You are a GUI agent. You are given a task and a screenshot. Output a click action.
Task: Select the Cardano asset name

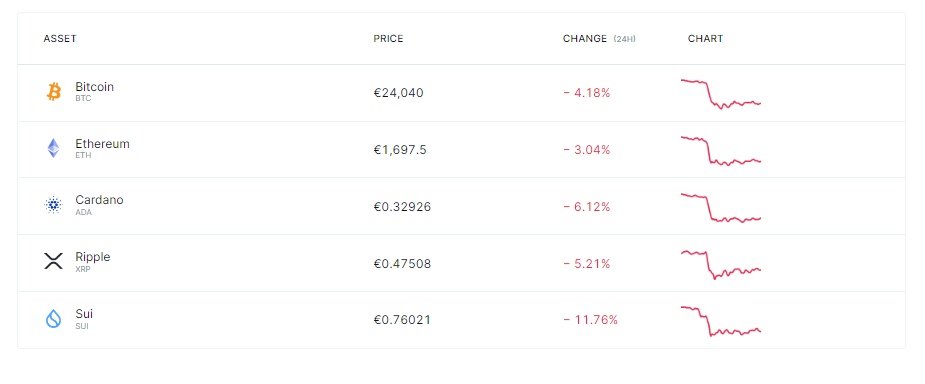99,200
